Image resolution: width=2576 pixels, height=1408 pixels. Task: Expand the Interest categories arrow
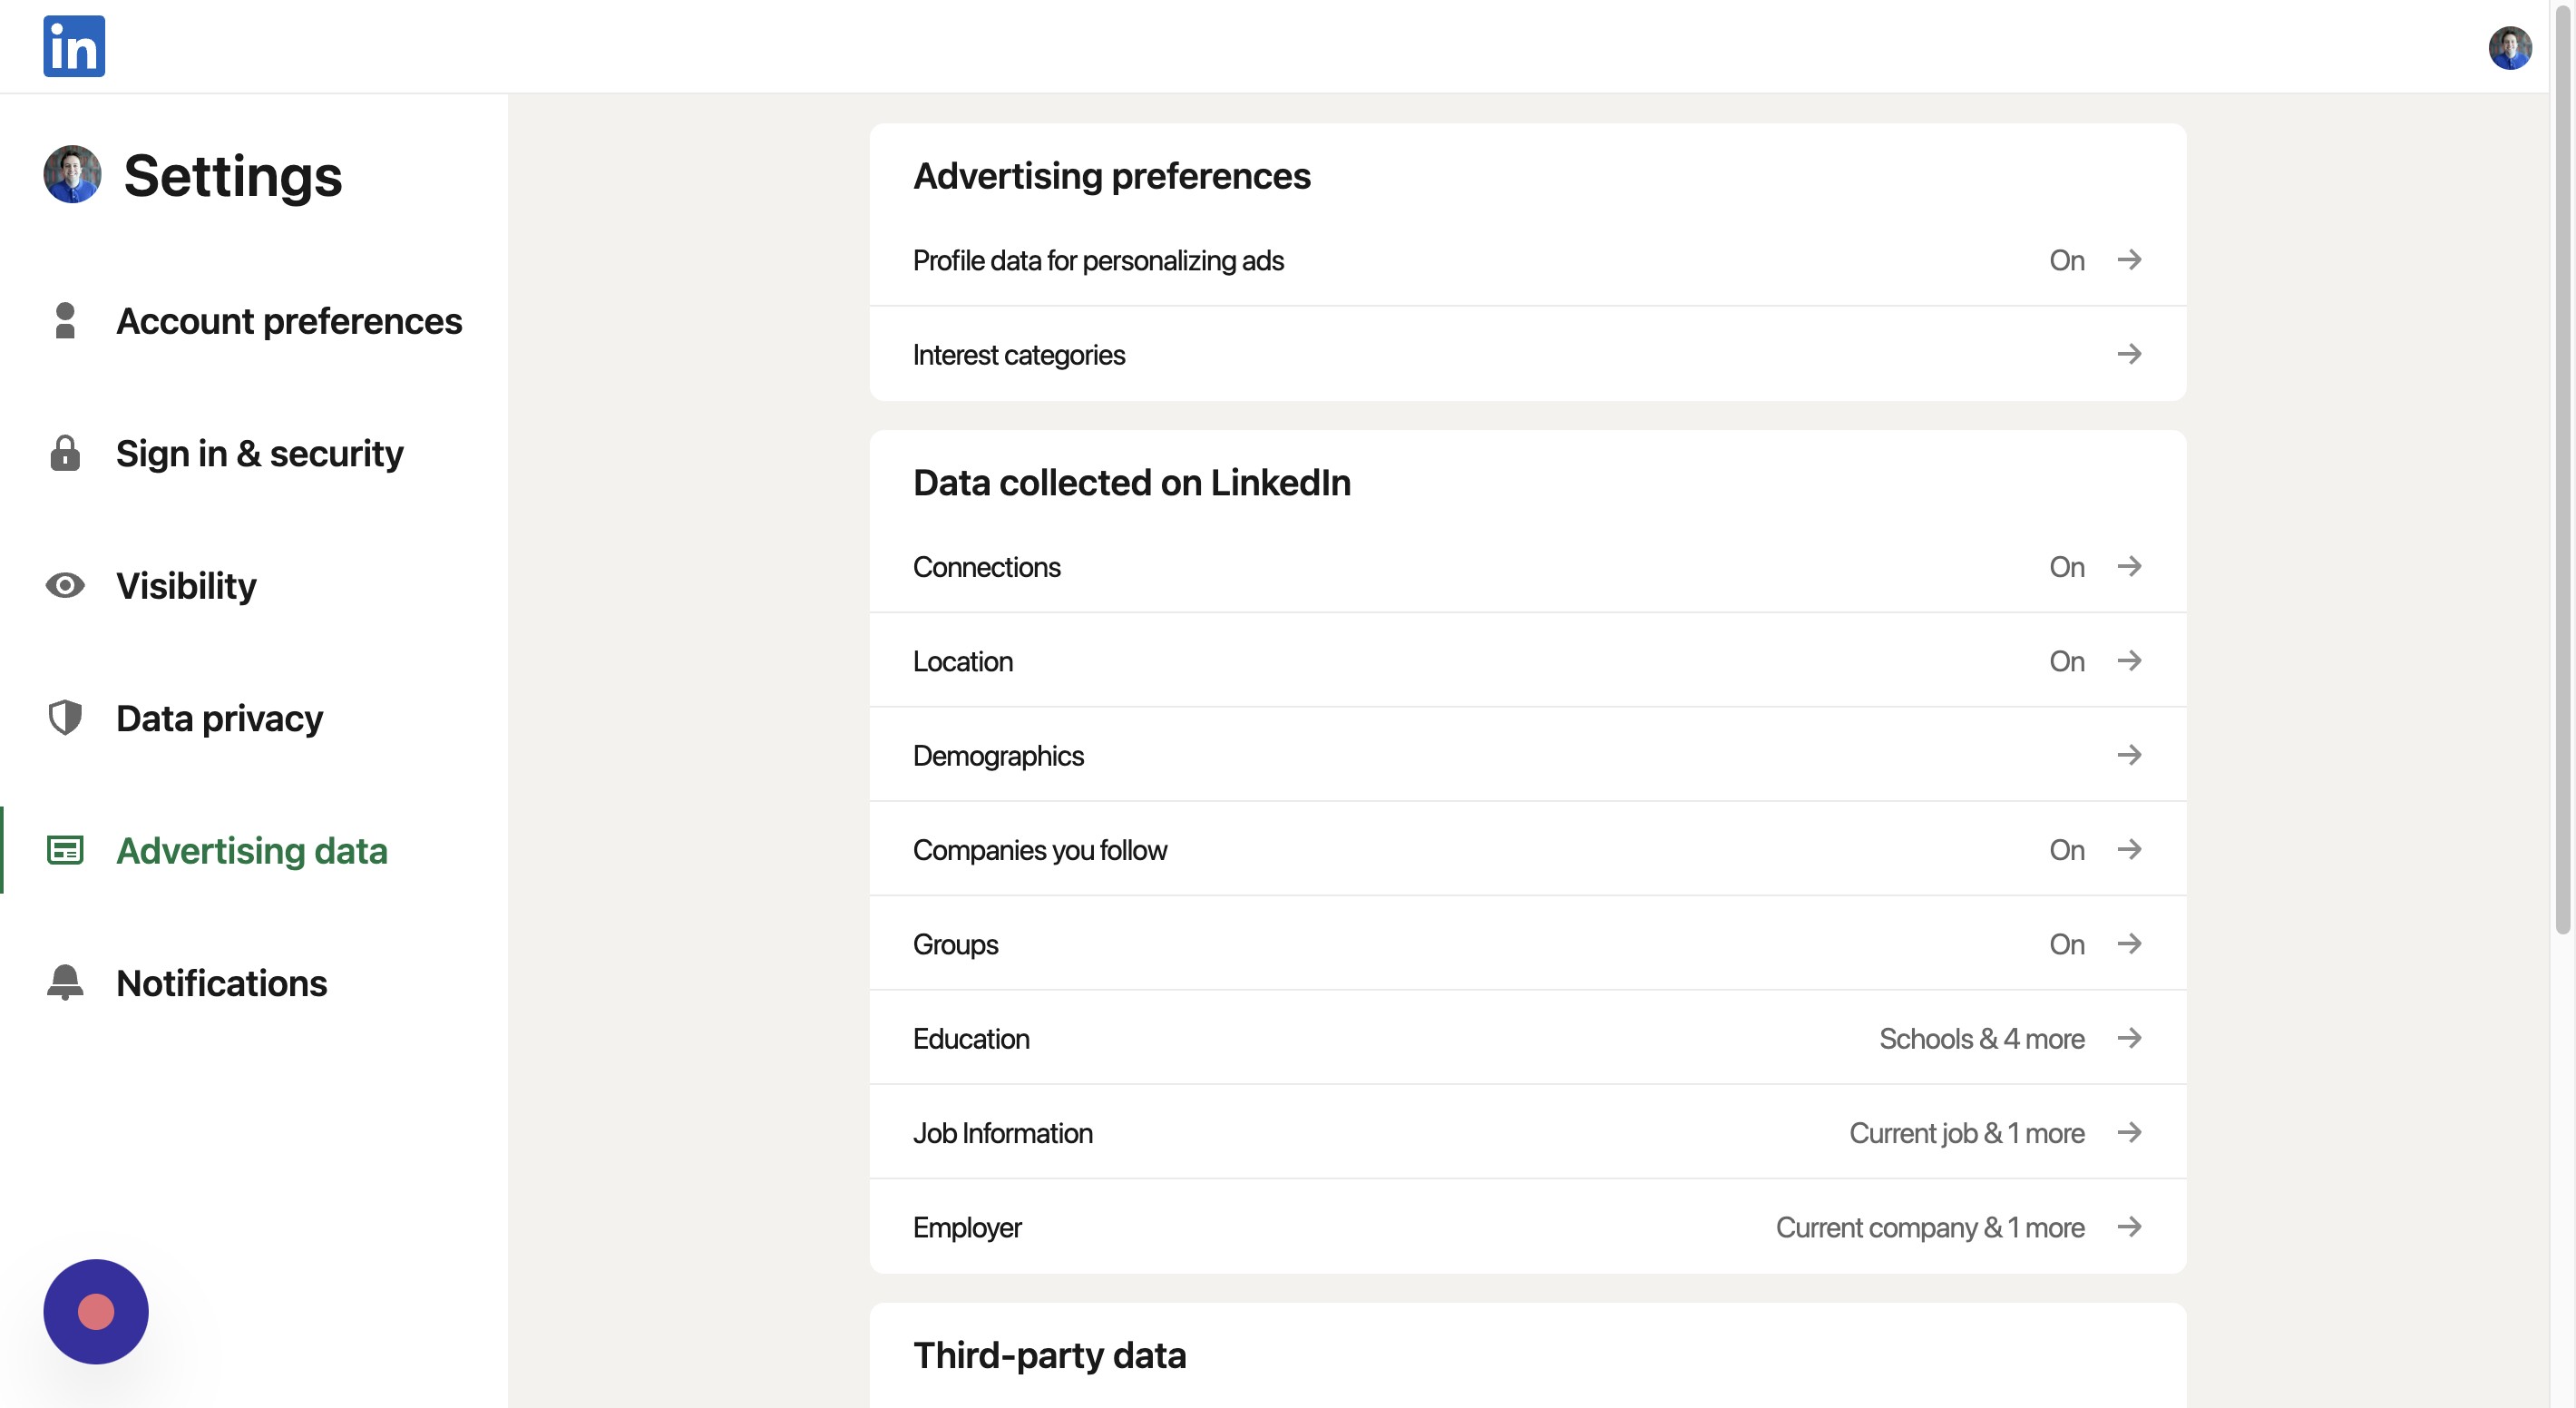click(2129, 354)
